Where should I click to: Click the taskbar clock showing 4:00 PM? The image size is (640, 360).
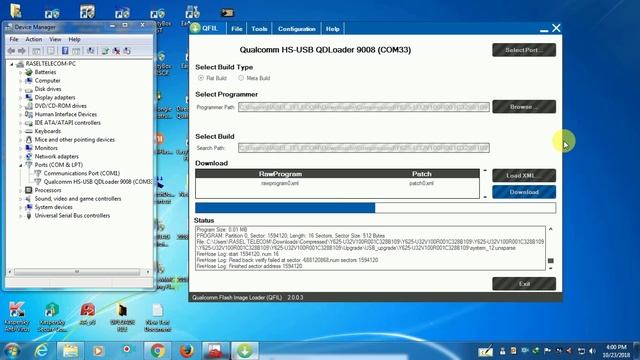point(616,351)
